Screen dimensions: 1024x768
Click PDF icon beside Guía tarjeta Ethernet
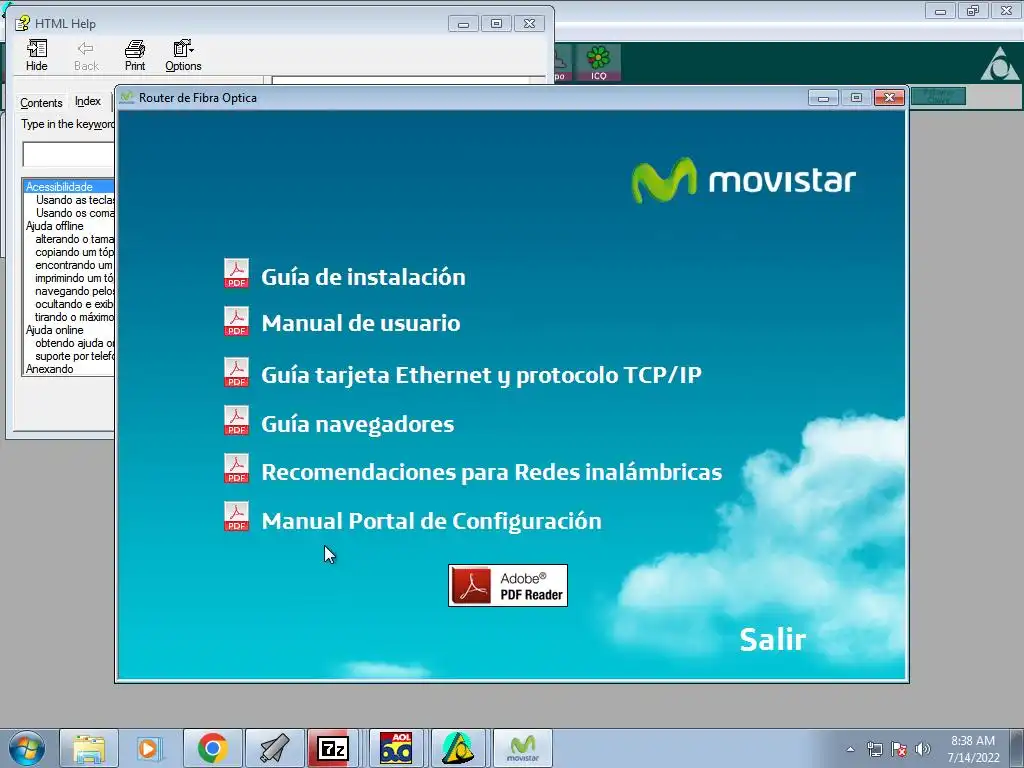[236, 372]
